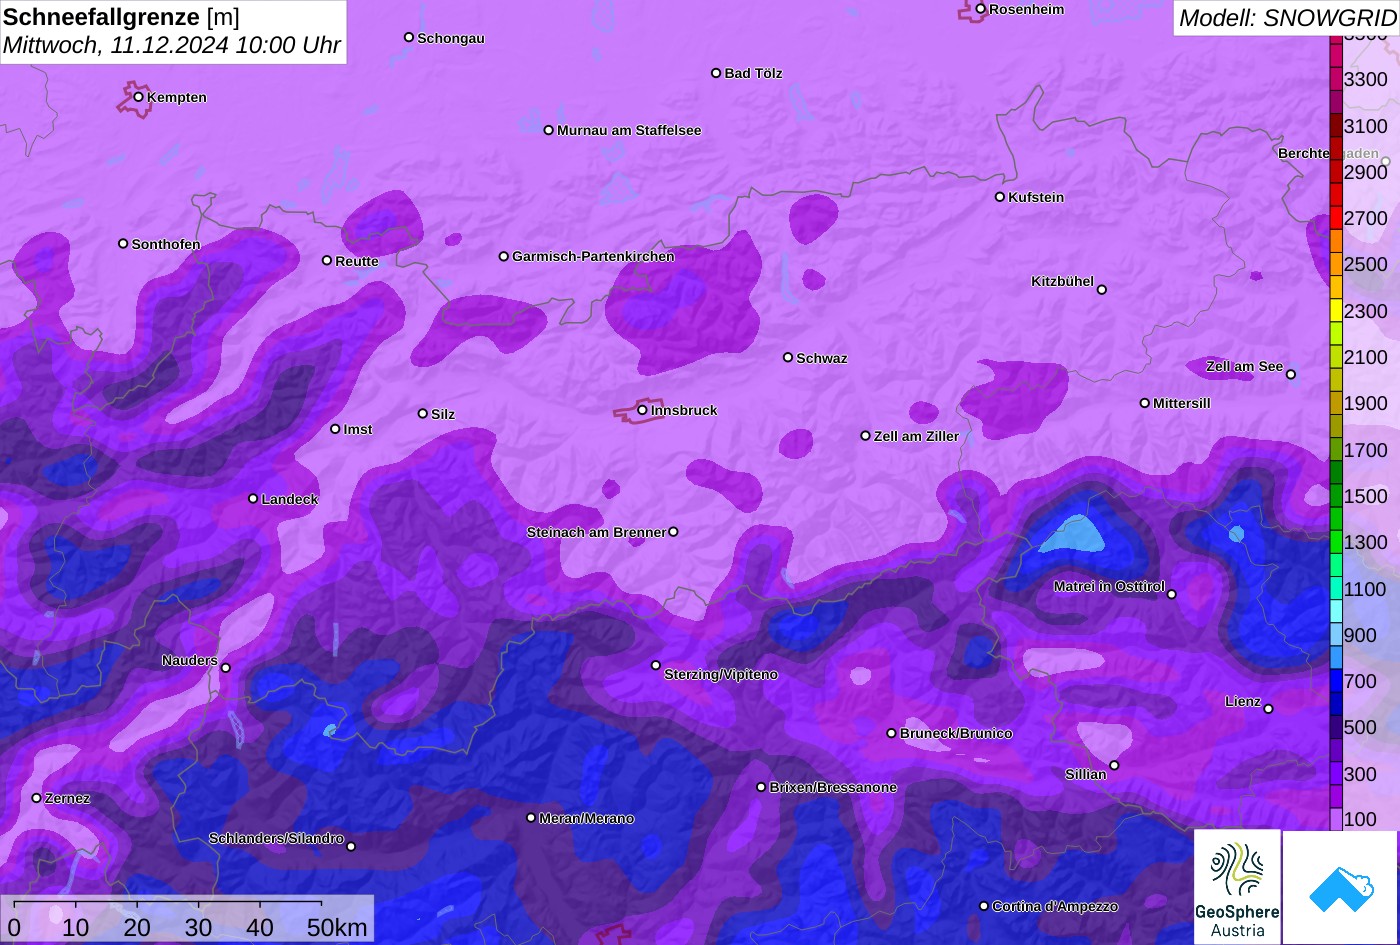Click the Landeck location dot

tap(253, 499)
